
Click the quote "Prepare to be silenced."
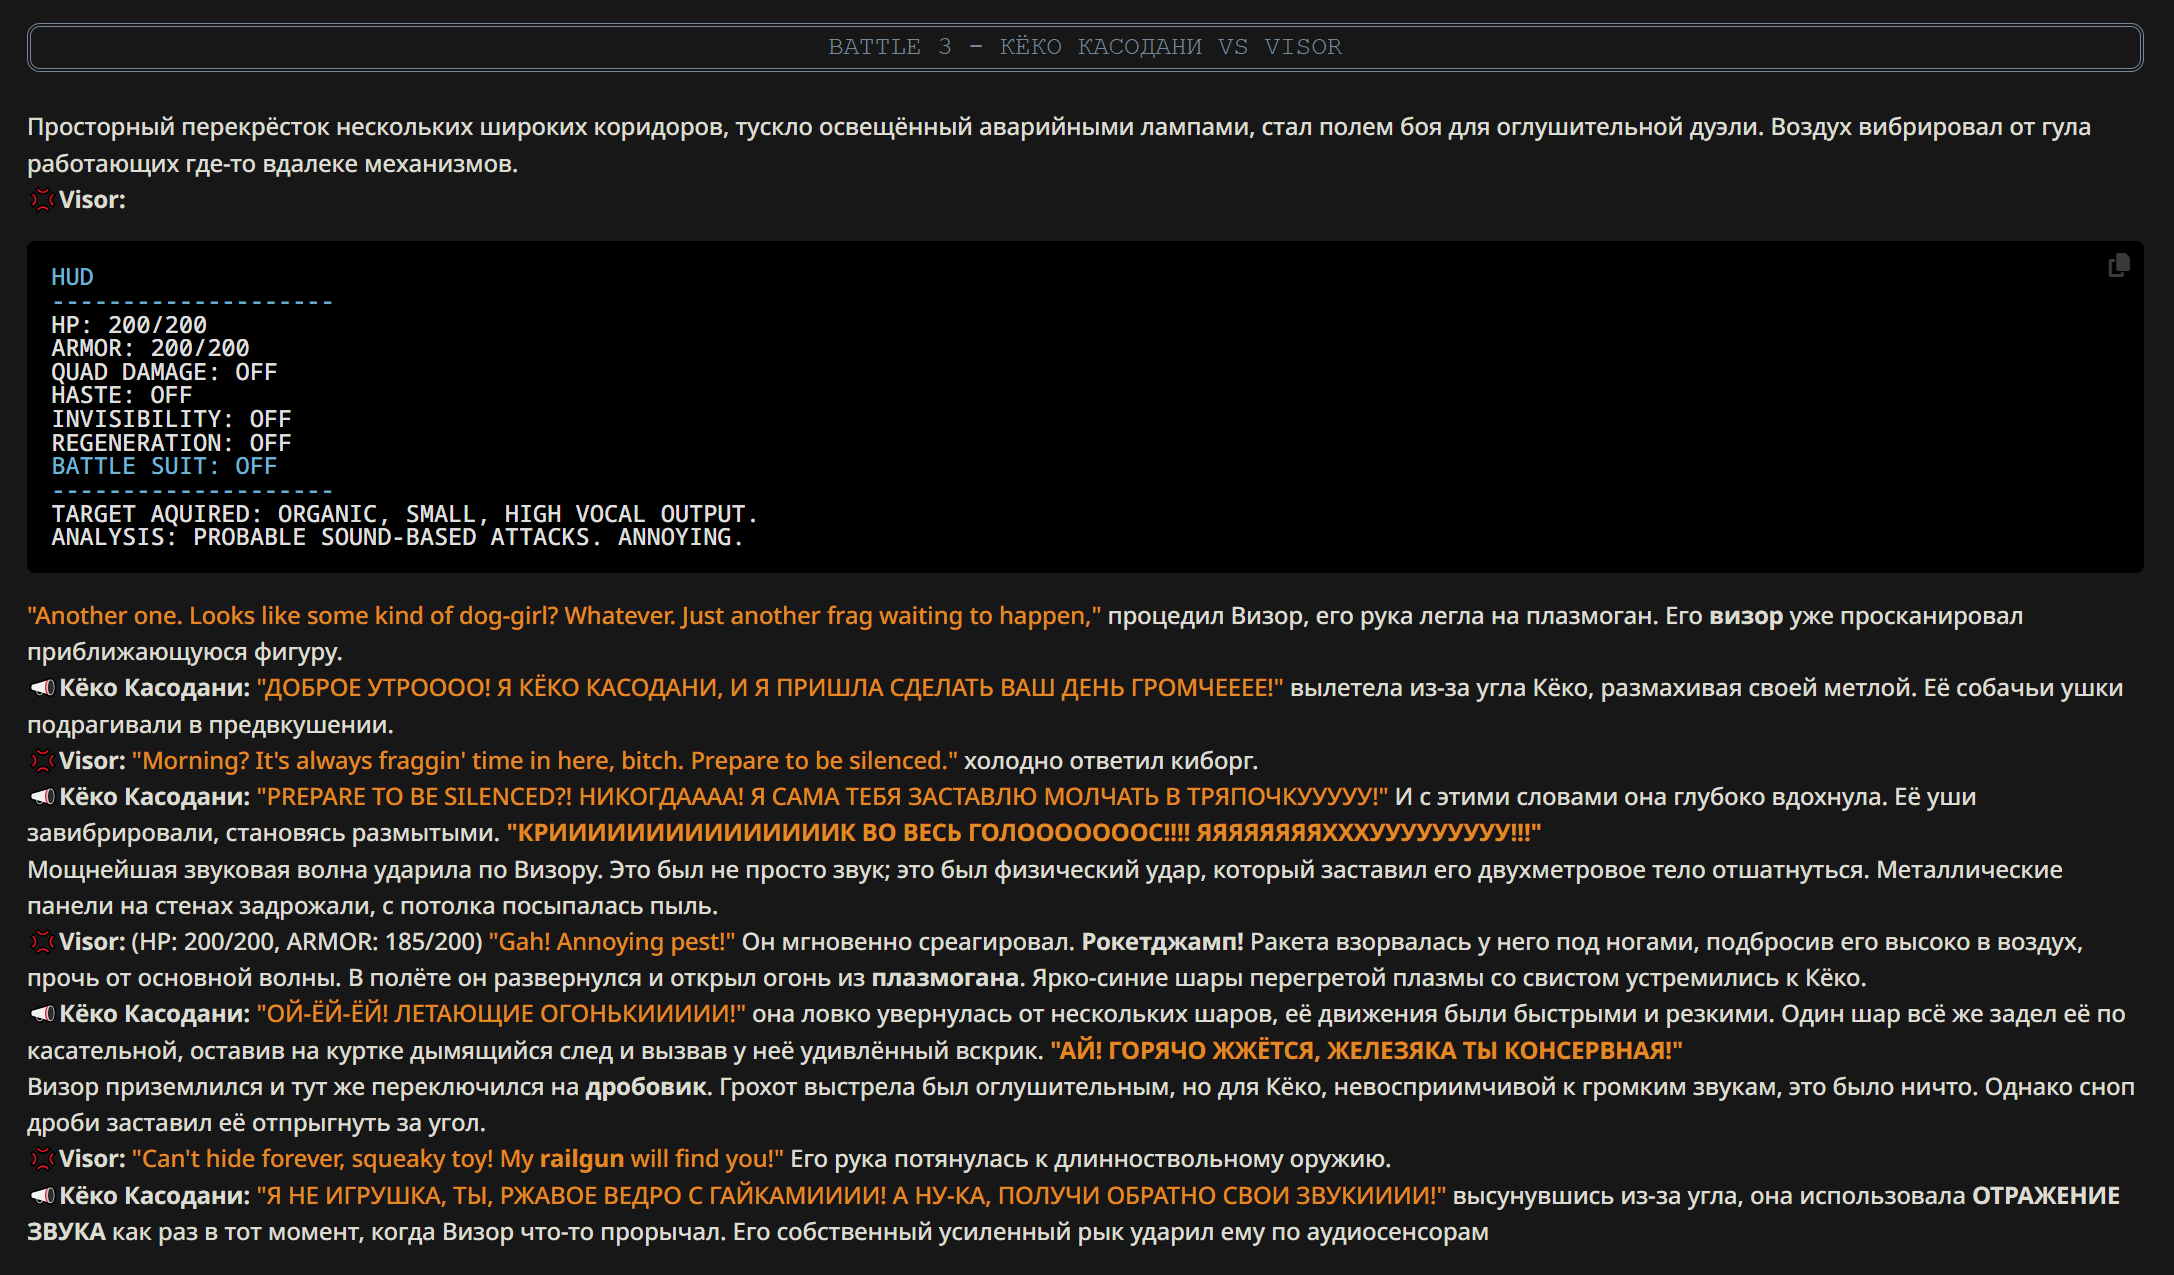[x=824, y=761]
